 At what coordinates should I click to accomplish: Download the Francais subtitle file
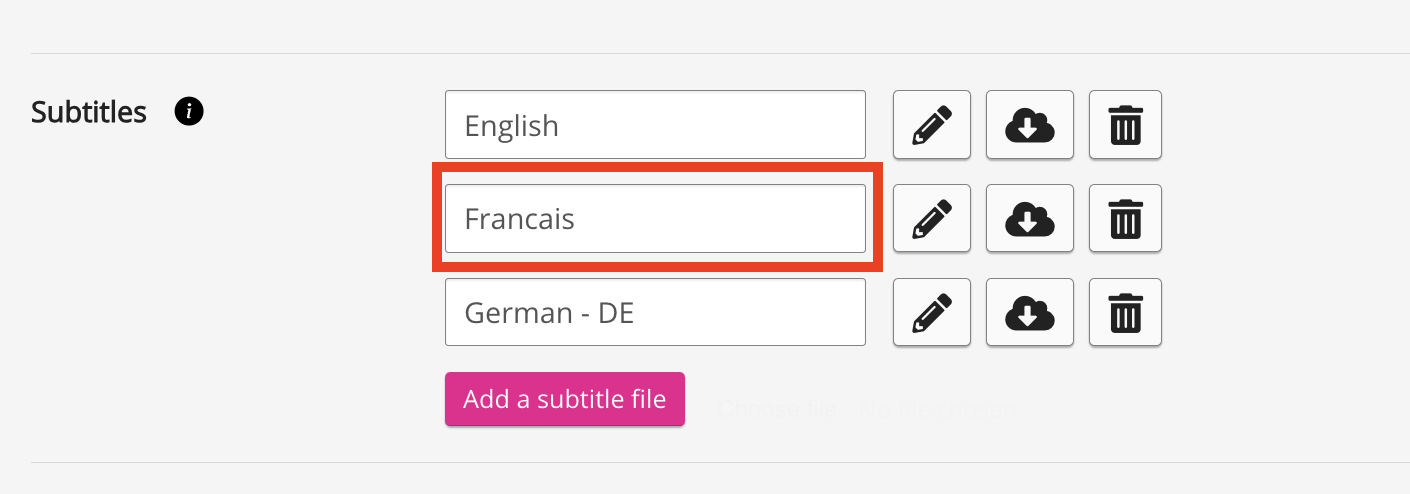[x=1029, y=218]
